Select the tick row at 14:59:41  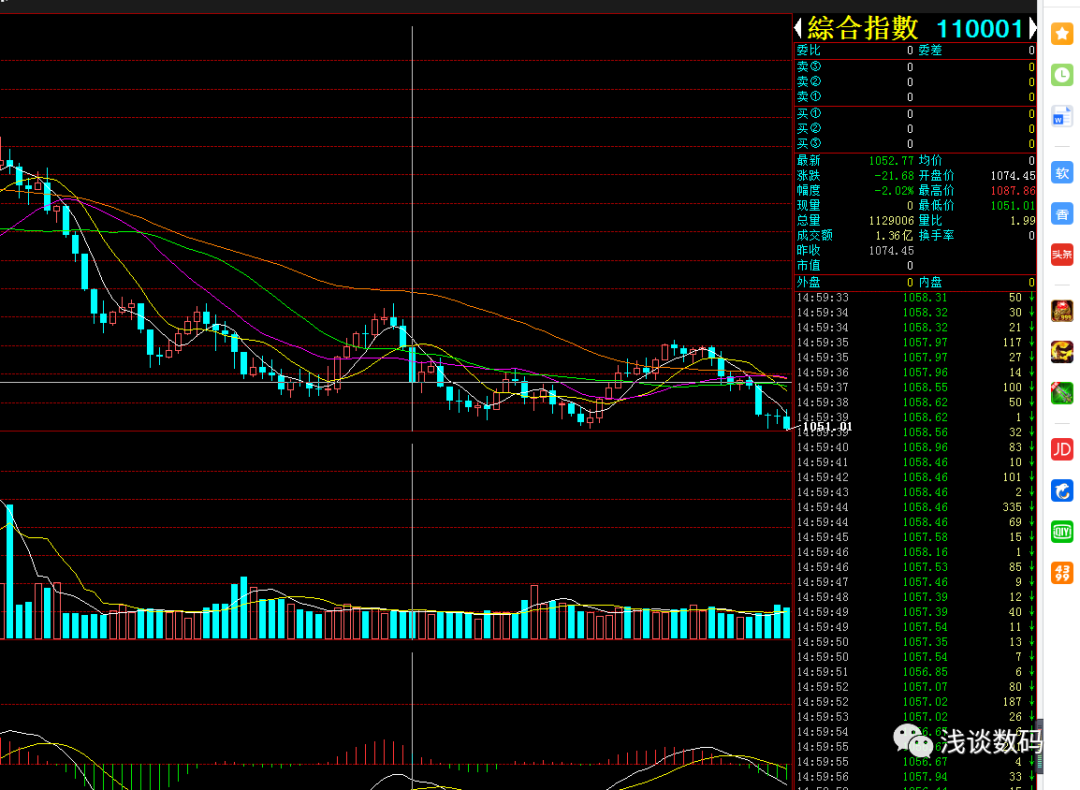[915, 462]
